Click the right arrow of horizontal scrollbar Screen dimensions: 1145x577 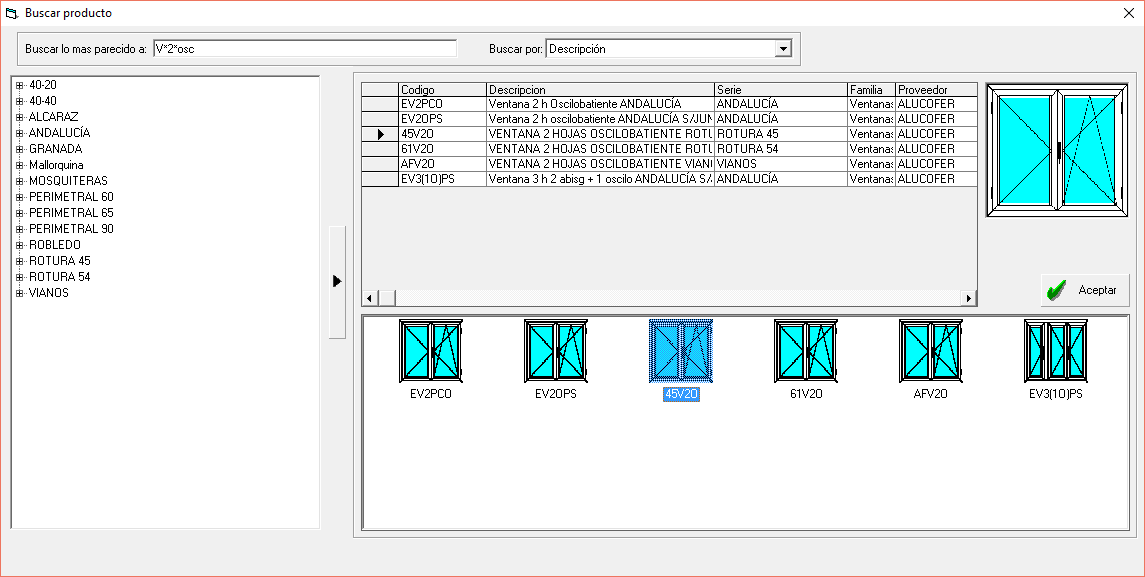tap(967, 298)
